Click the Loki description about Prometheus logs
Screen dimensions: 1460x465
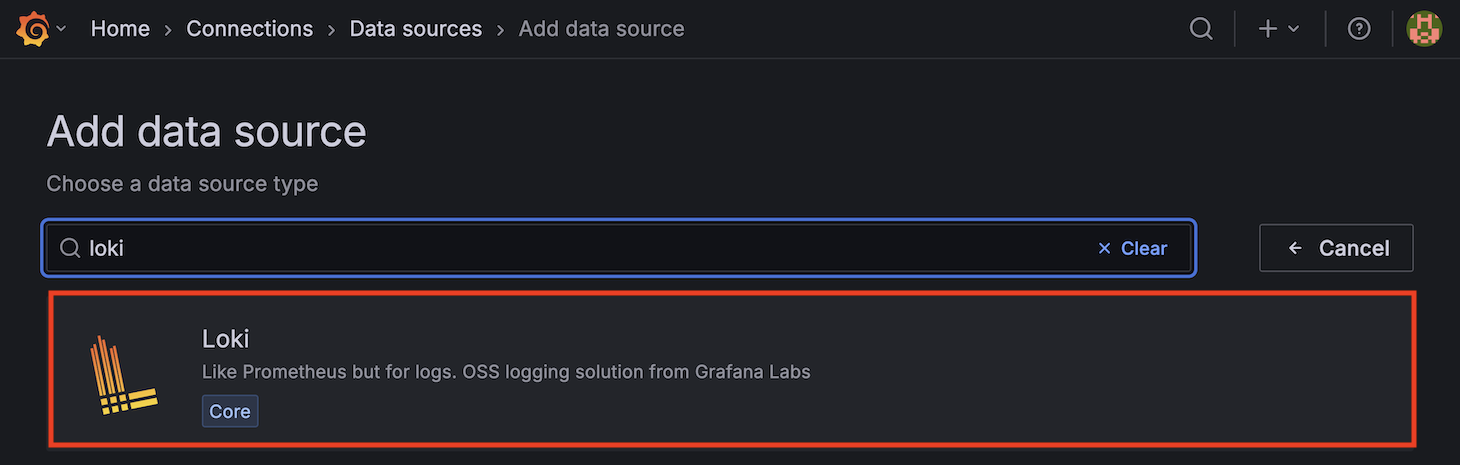point(506,372)
